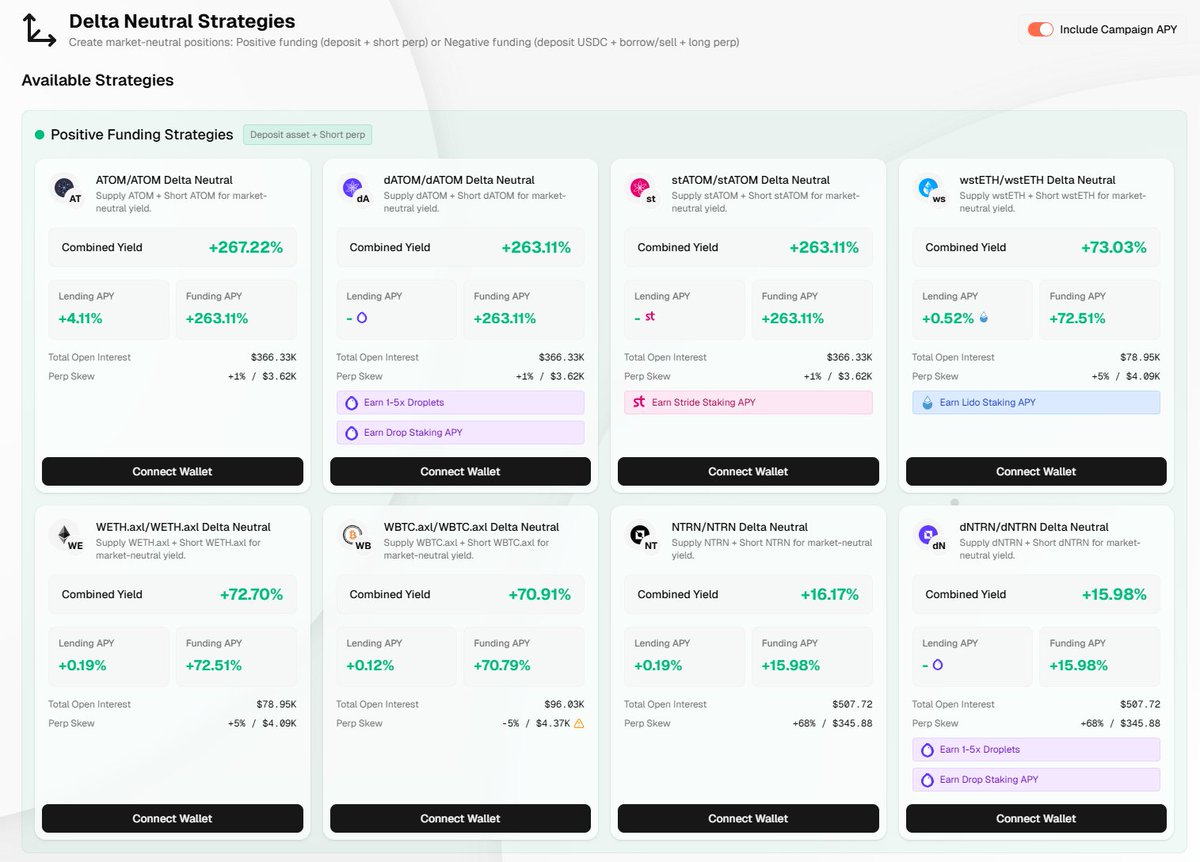Click the stATOM/stATOM Delta Neutral title
1200x862 pixels.
coord(751,180)
